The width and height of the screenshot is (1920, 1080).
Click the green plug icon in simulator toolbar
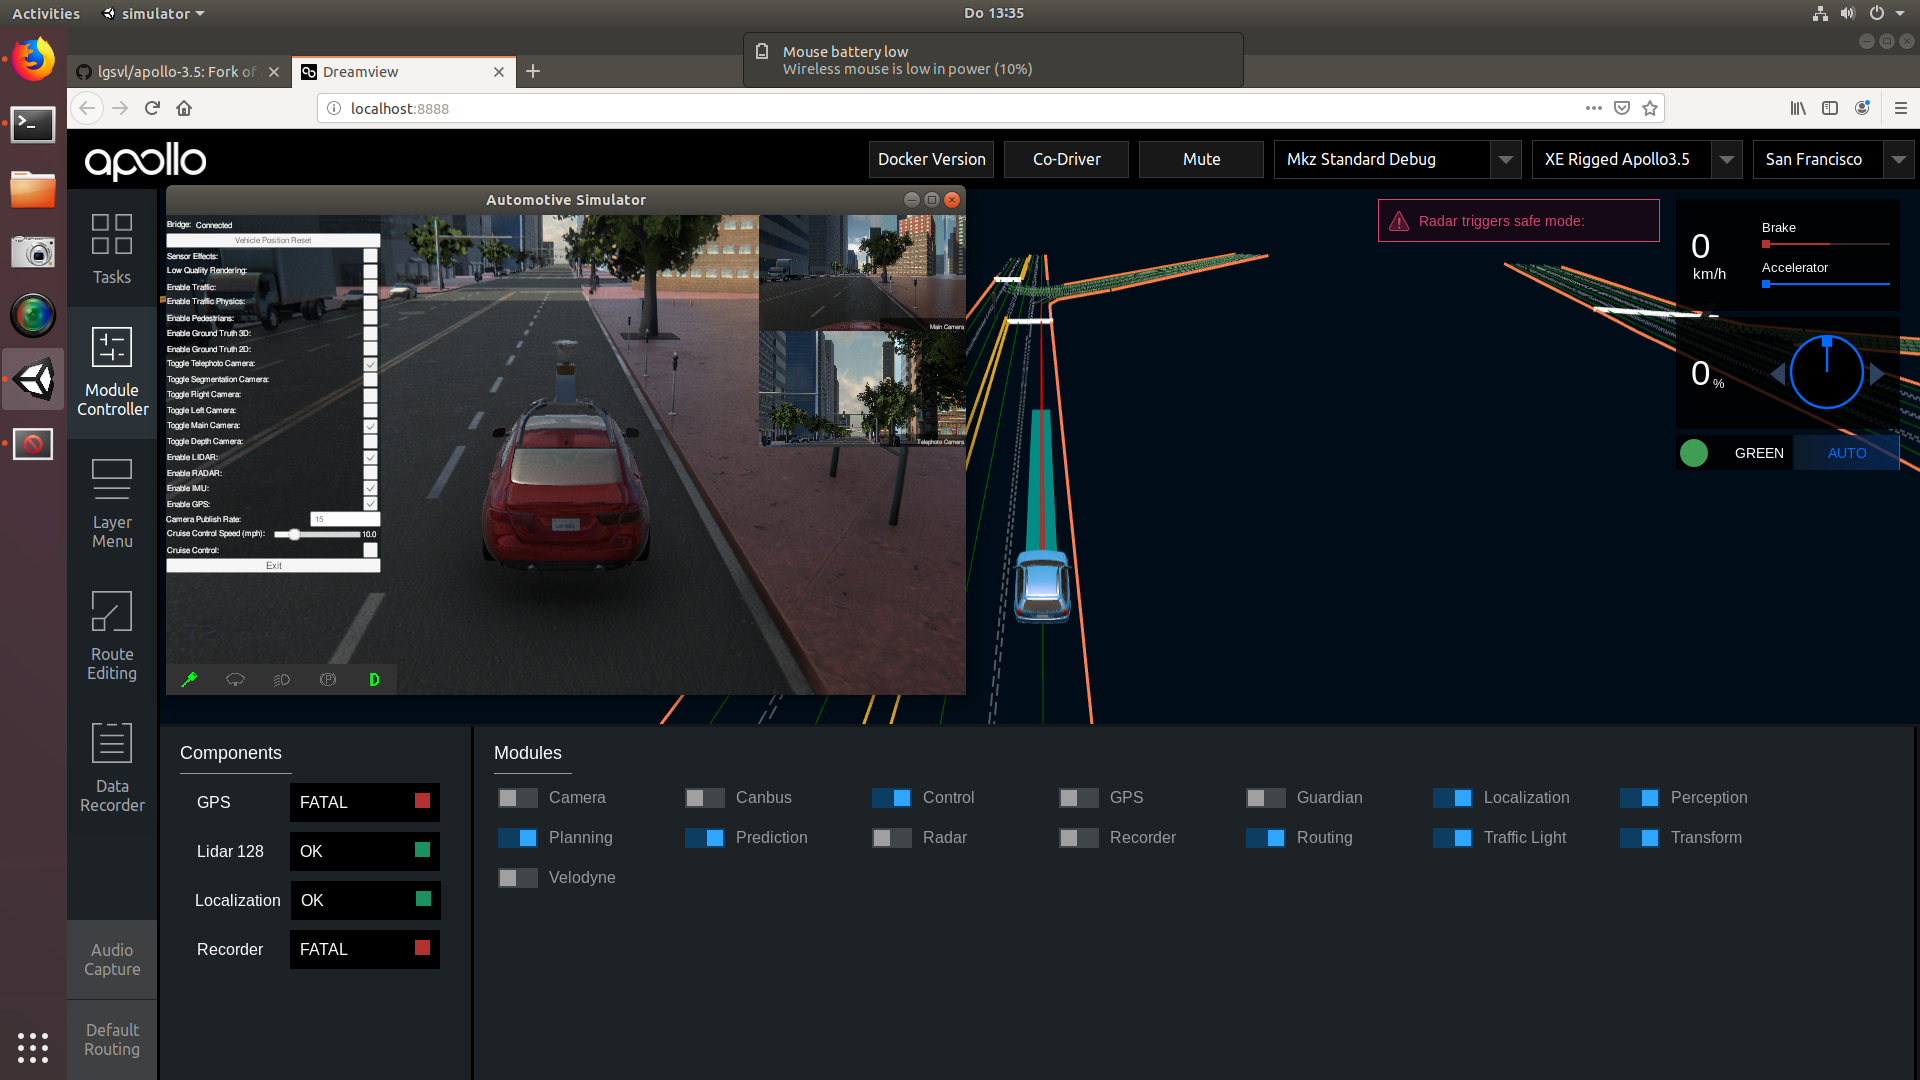189,680
